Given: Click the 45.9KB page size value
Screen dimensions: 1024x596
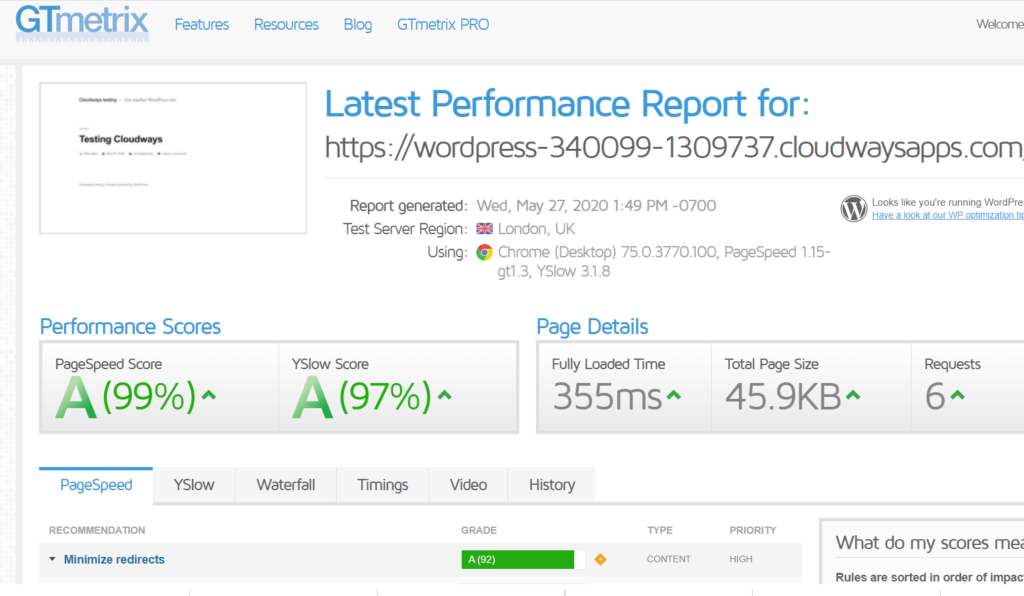Looking at the screenshot, I should click(783, 397).
